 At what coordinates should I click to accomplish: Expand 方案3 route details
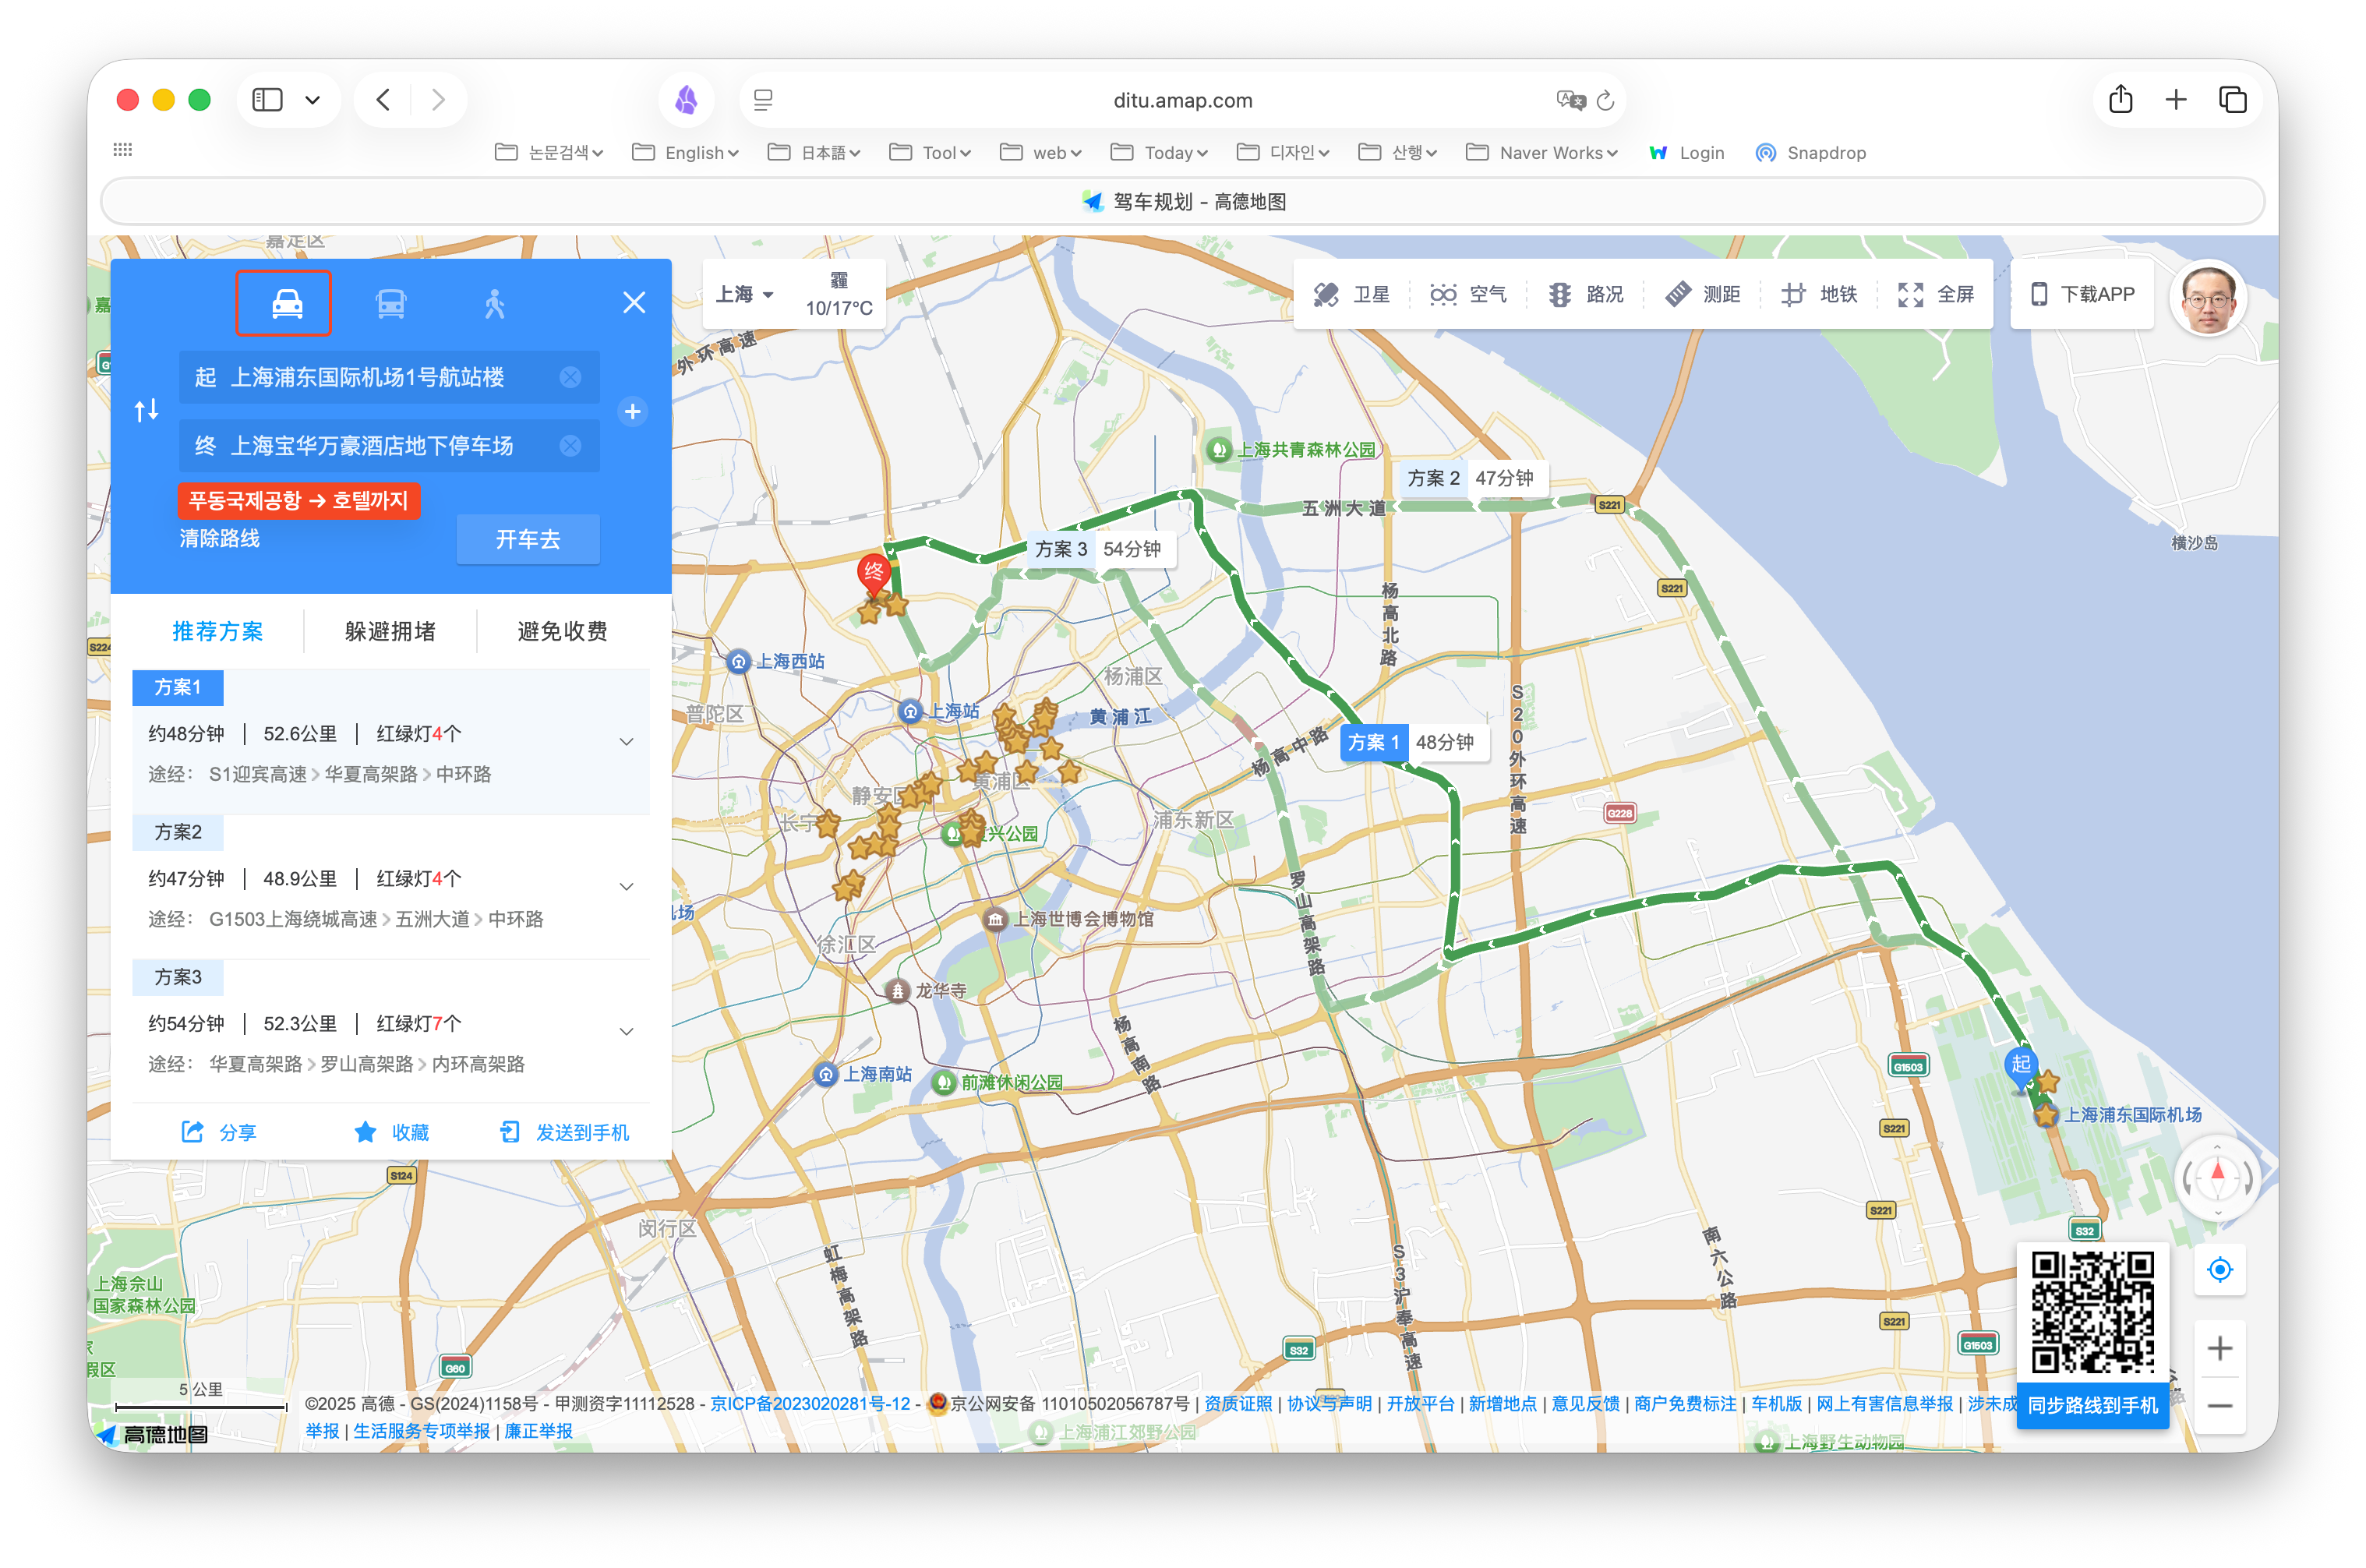(x=626, y=1031)
